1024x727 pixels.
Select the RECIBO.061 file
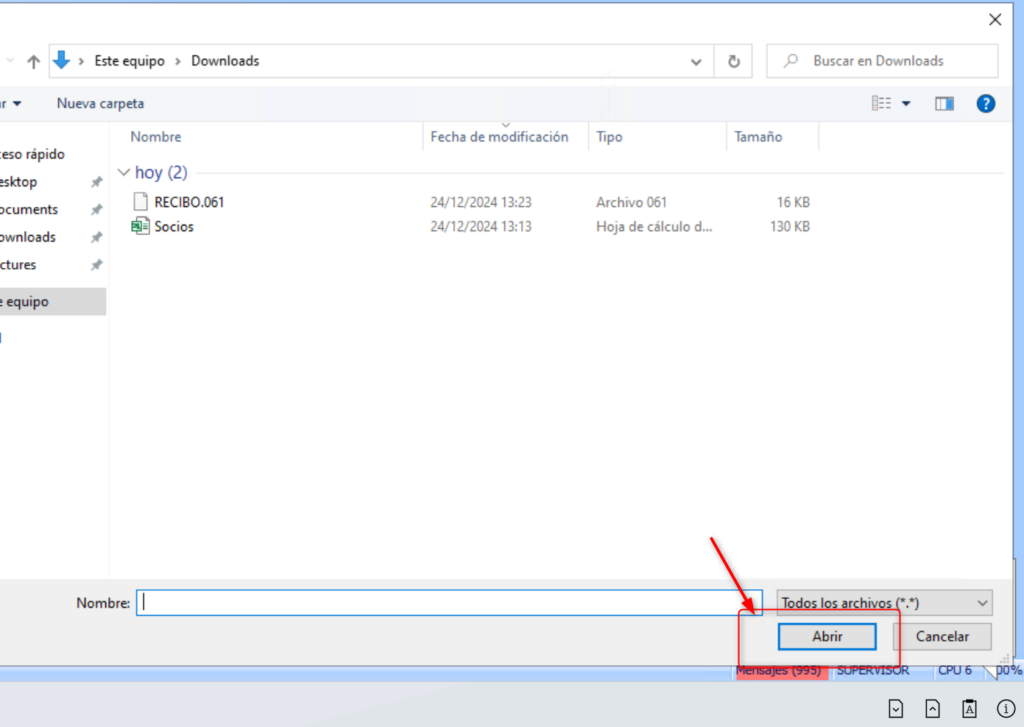click(189, 202)
